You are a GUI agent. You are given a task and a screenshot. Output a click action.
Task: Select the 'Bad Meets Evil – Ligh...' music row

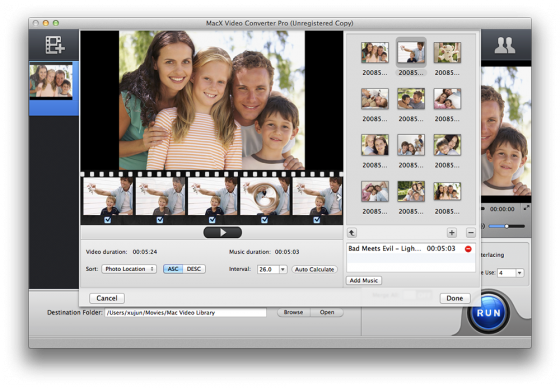tap(411, 249)
